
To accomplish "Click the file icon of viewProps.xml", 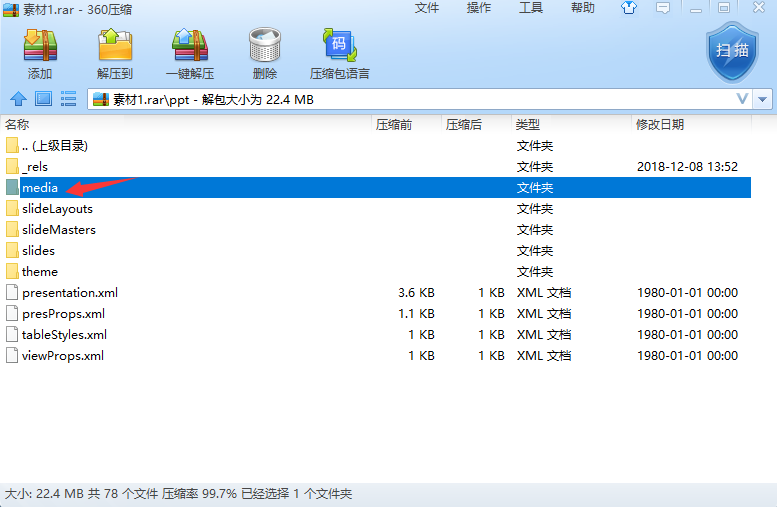I will (x=12, y=355).
